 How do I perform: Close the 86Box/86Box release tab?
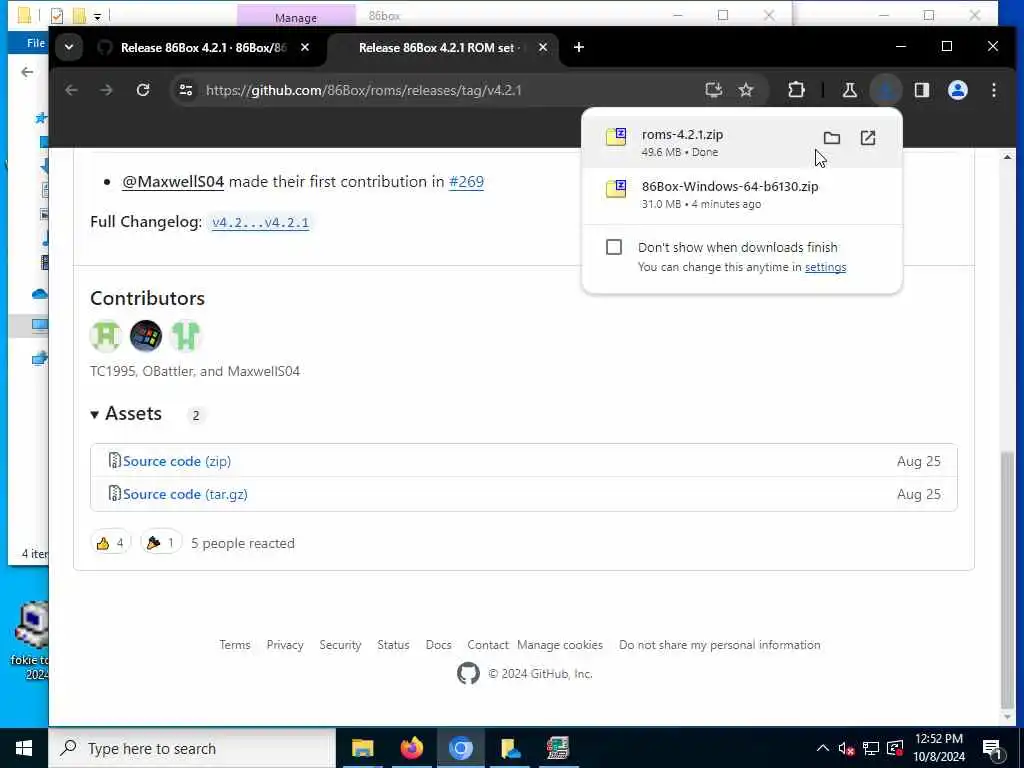pos(305,47)
